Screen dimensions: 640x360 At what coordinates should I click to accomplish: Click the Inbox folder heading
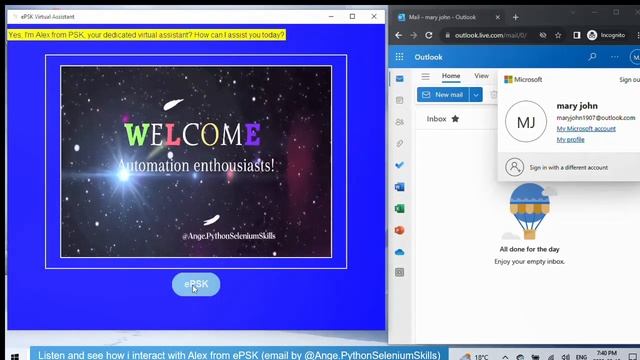click(x=436, y=119)
